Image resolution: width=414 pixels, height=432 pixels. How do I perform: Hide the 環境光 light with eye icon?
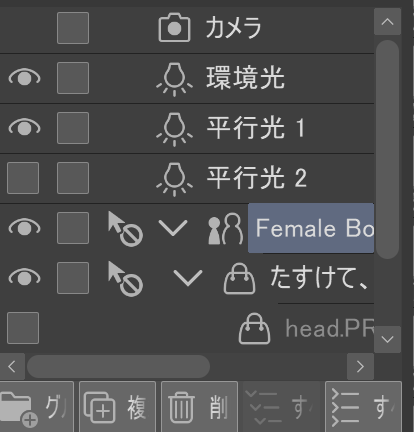click(24, 78)
